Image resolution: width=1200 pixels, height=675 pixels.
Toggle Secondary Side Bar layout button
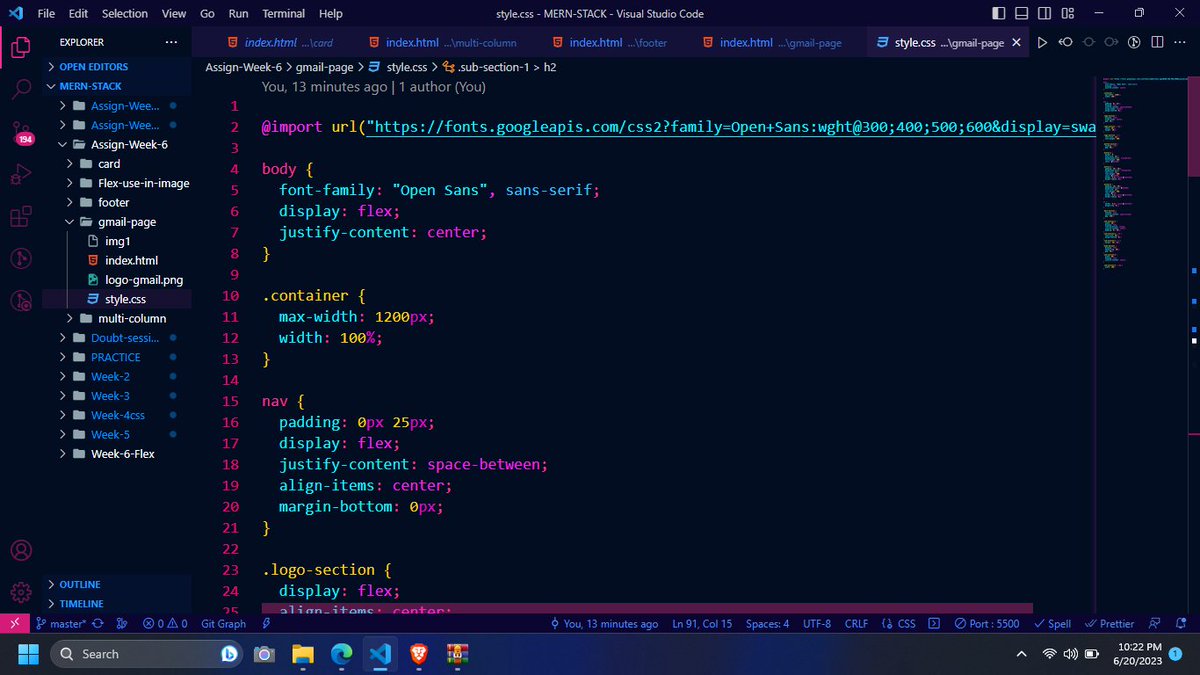coord(1045,14)
